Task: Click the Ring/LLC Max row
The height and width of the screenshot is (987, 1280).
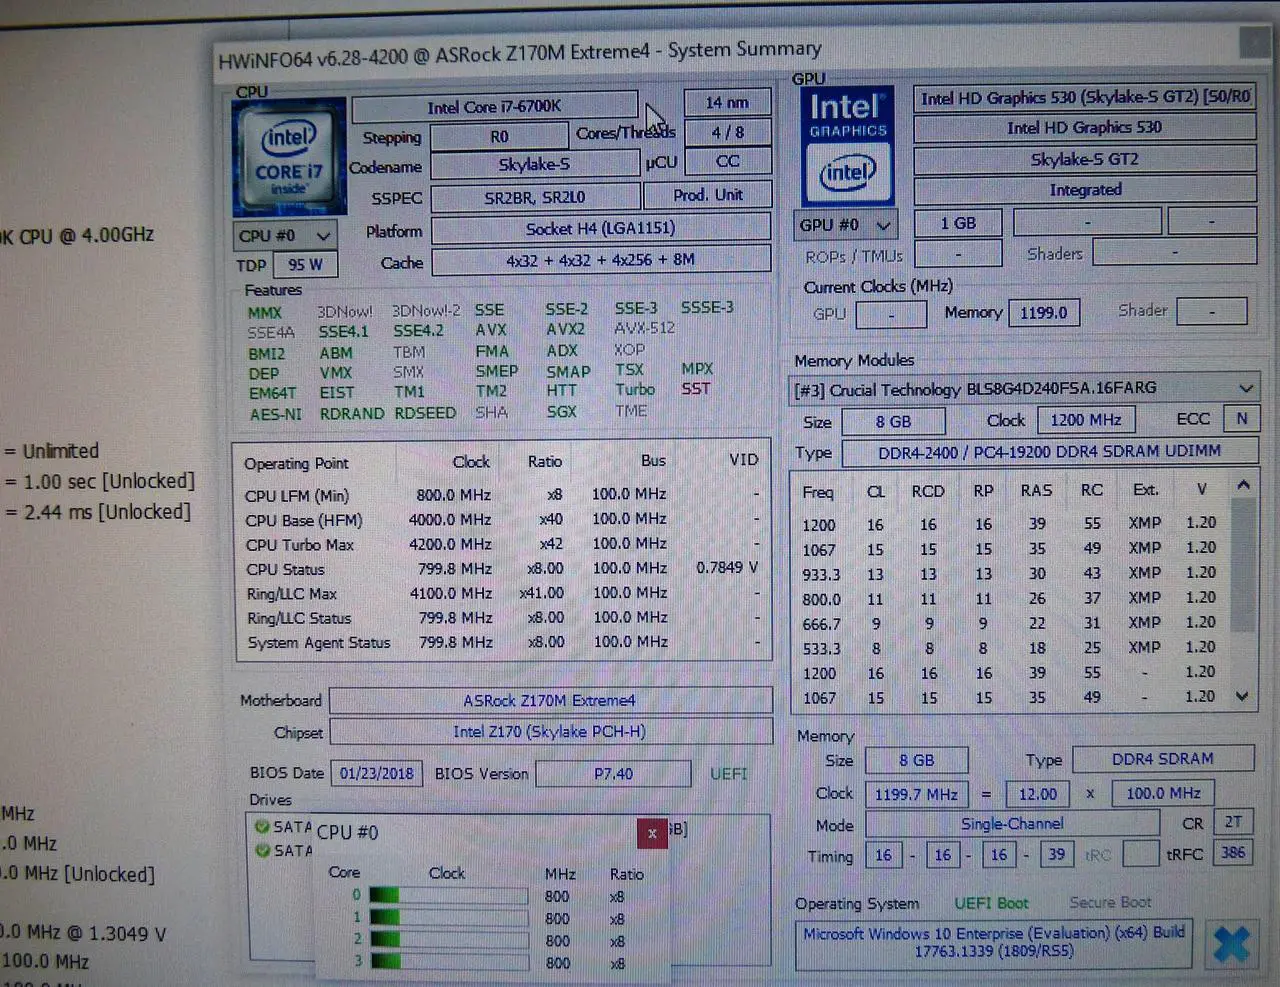Action: [x=502, y=593]
